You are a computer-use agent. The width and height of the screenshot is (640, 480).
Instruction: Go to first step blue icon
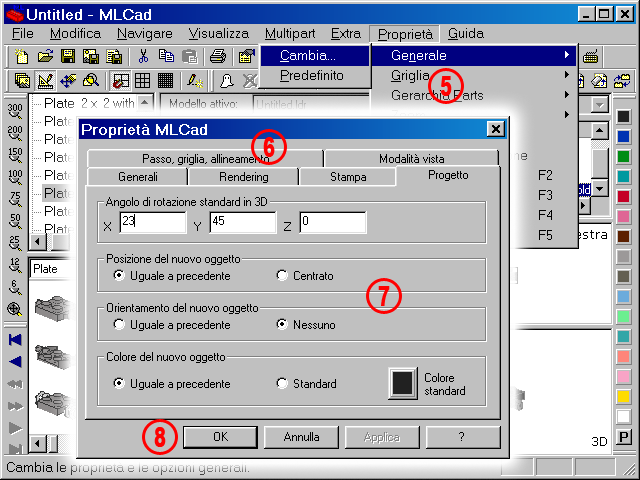(x=15, y=340)
